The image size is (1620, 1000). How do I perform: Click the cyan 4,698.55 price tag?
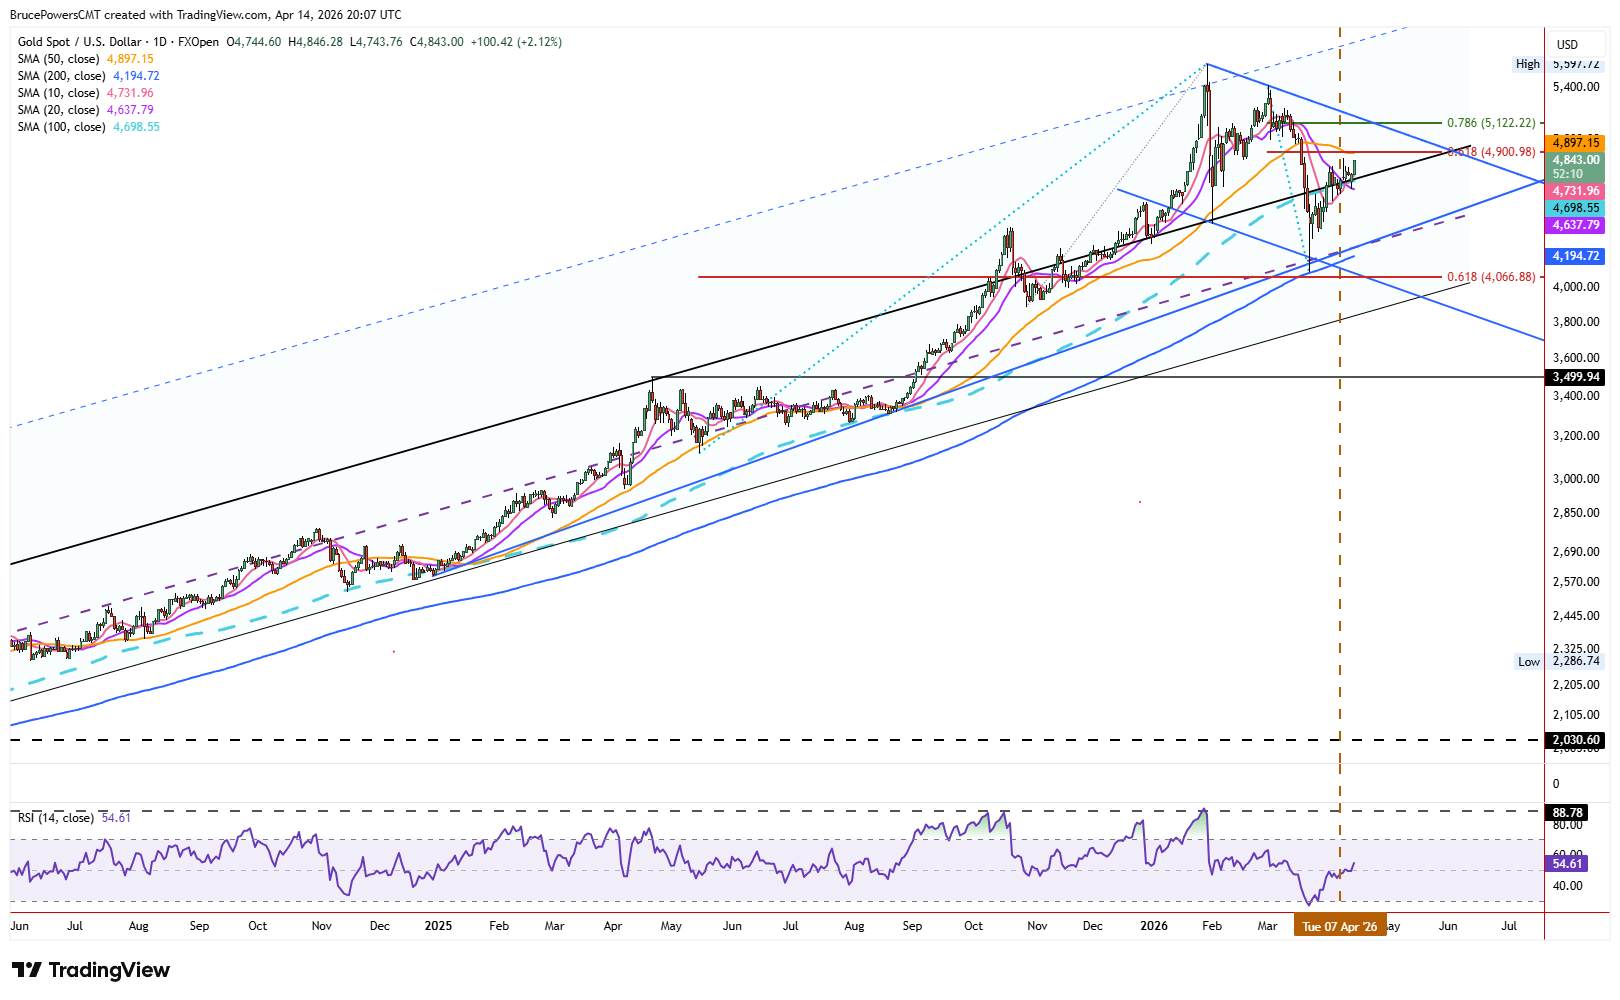(x=1576, y=208)
